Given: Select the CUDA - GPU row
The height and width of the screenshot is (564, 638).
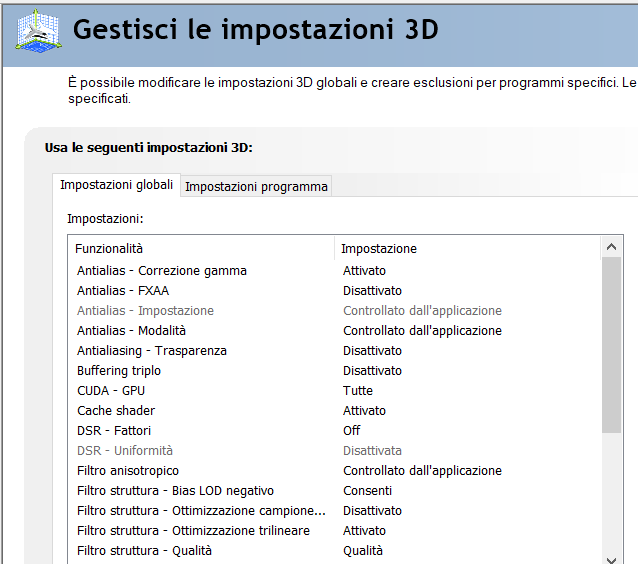Looking at the screenshot, I should point(334,390).
